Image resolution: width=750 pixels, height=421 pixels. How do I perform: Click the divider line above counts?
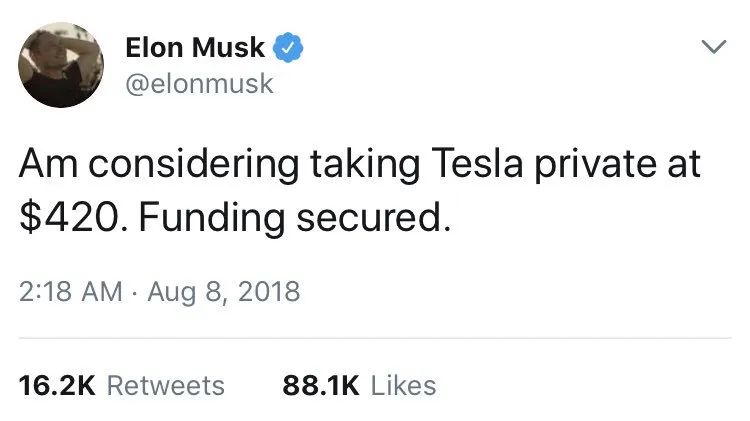pos(375,338)
